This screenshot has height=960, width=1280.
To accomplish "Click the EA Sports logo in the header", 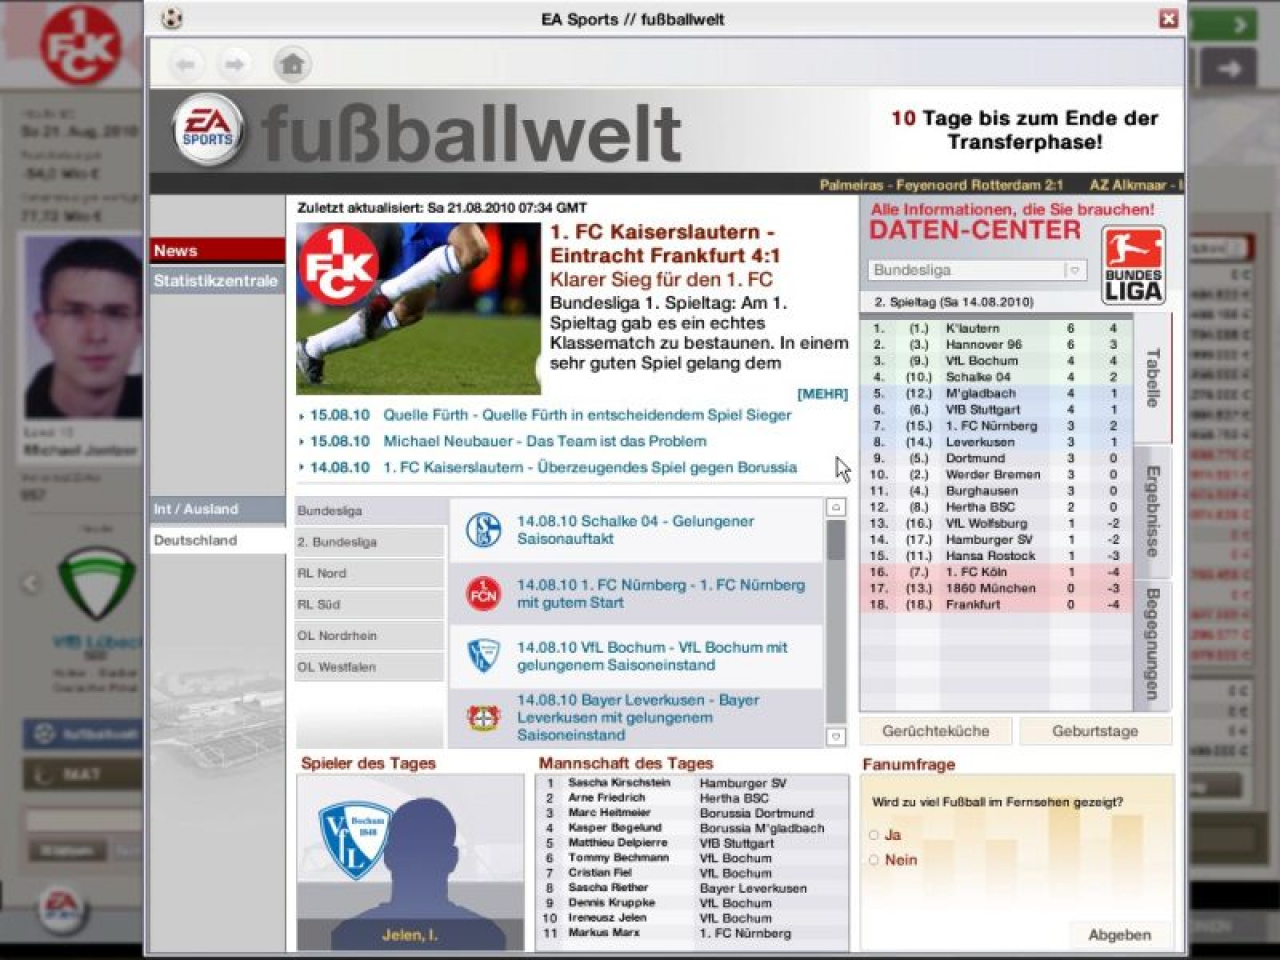I will [208, 130].
